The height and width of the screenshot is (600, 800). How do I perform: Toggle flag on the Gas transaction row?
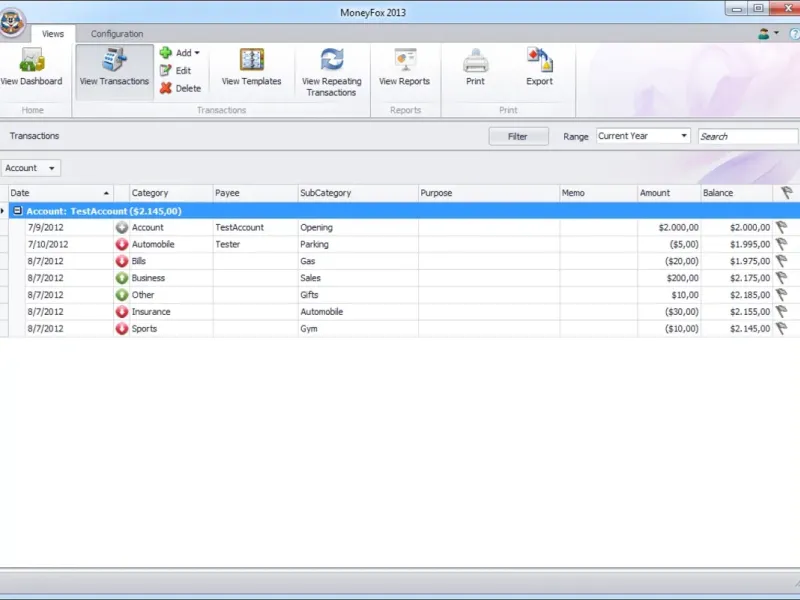(781, 261)
